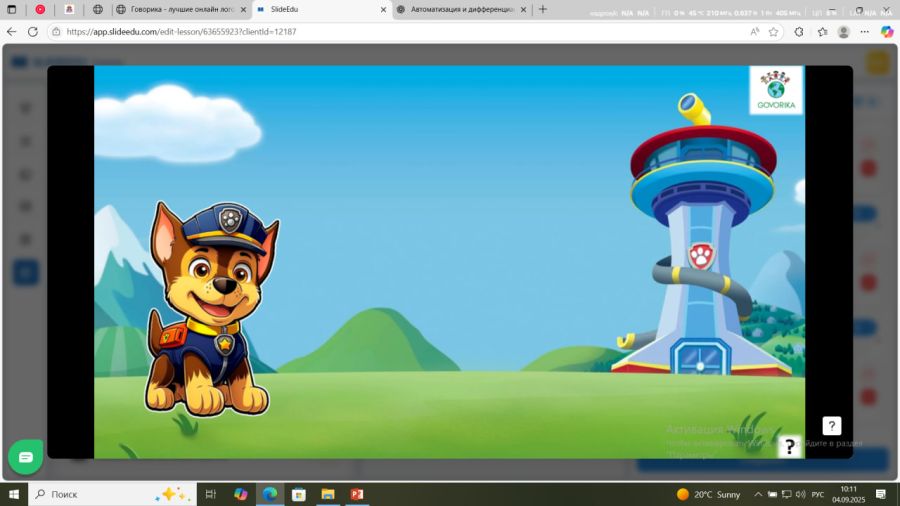The image size is (900, 506).
Task: Open File Explorer from the taskbar
Action: click(328, 494)
